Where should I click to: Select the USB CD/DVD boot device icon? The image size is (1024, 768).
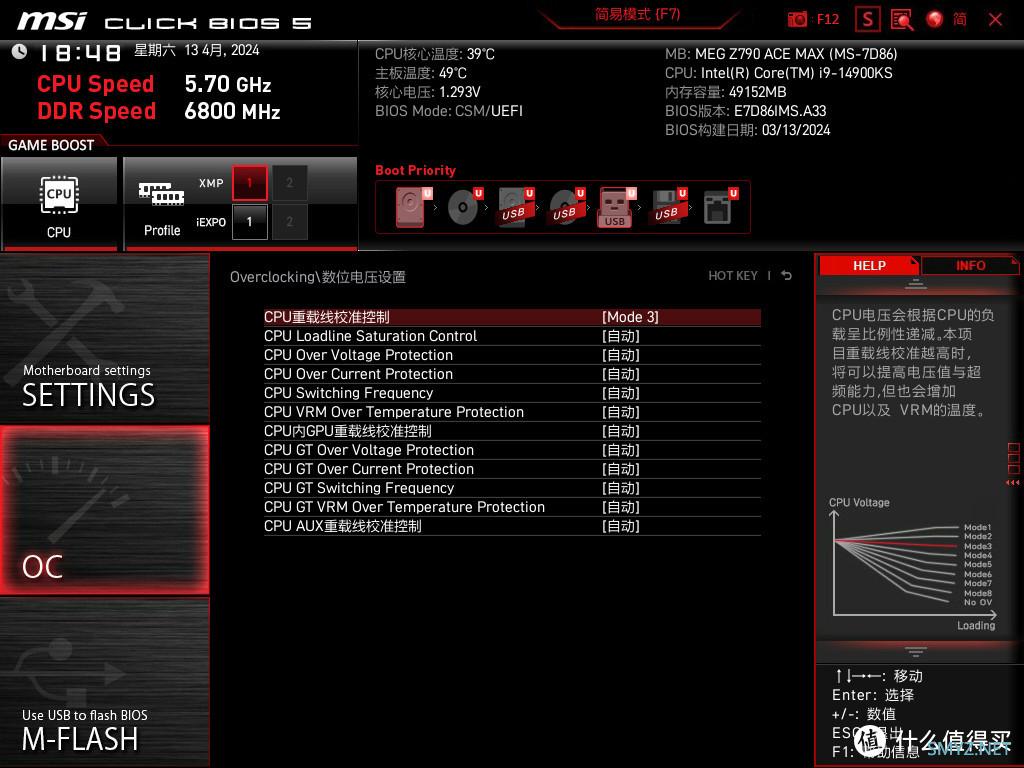(x=567, y=206)
